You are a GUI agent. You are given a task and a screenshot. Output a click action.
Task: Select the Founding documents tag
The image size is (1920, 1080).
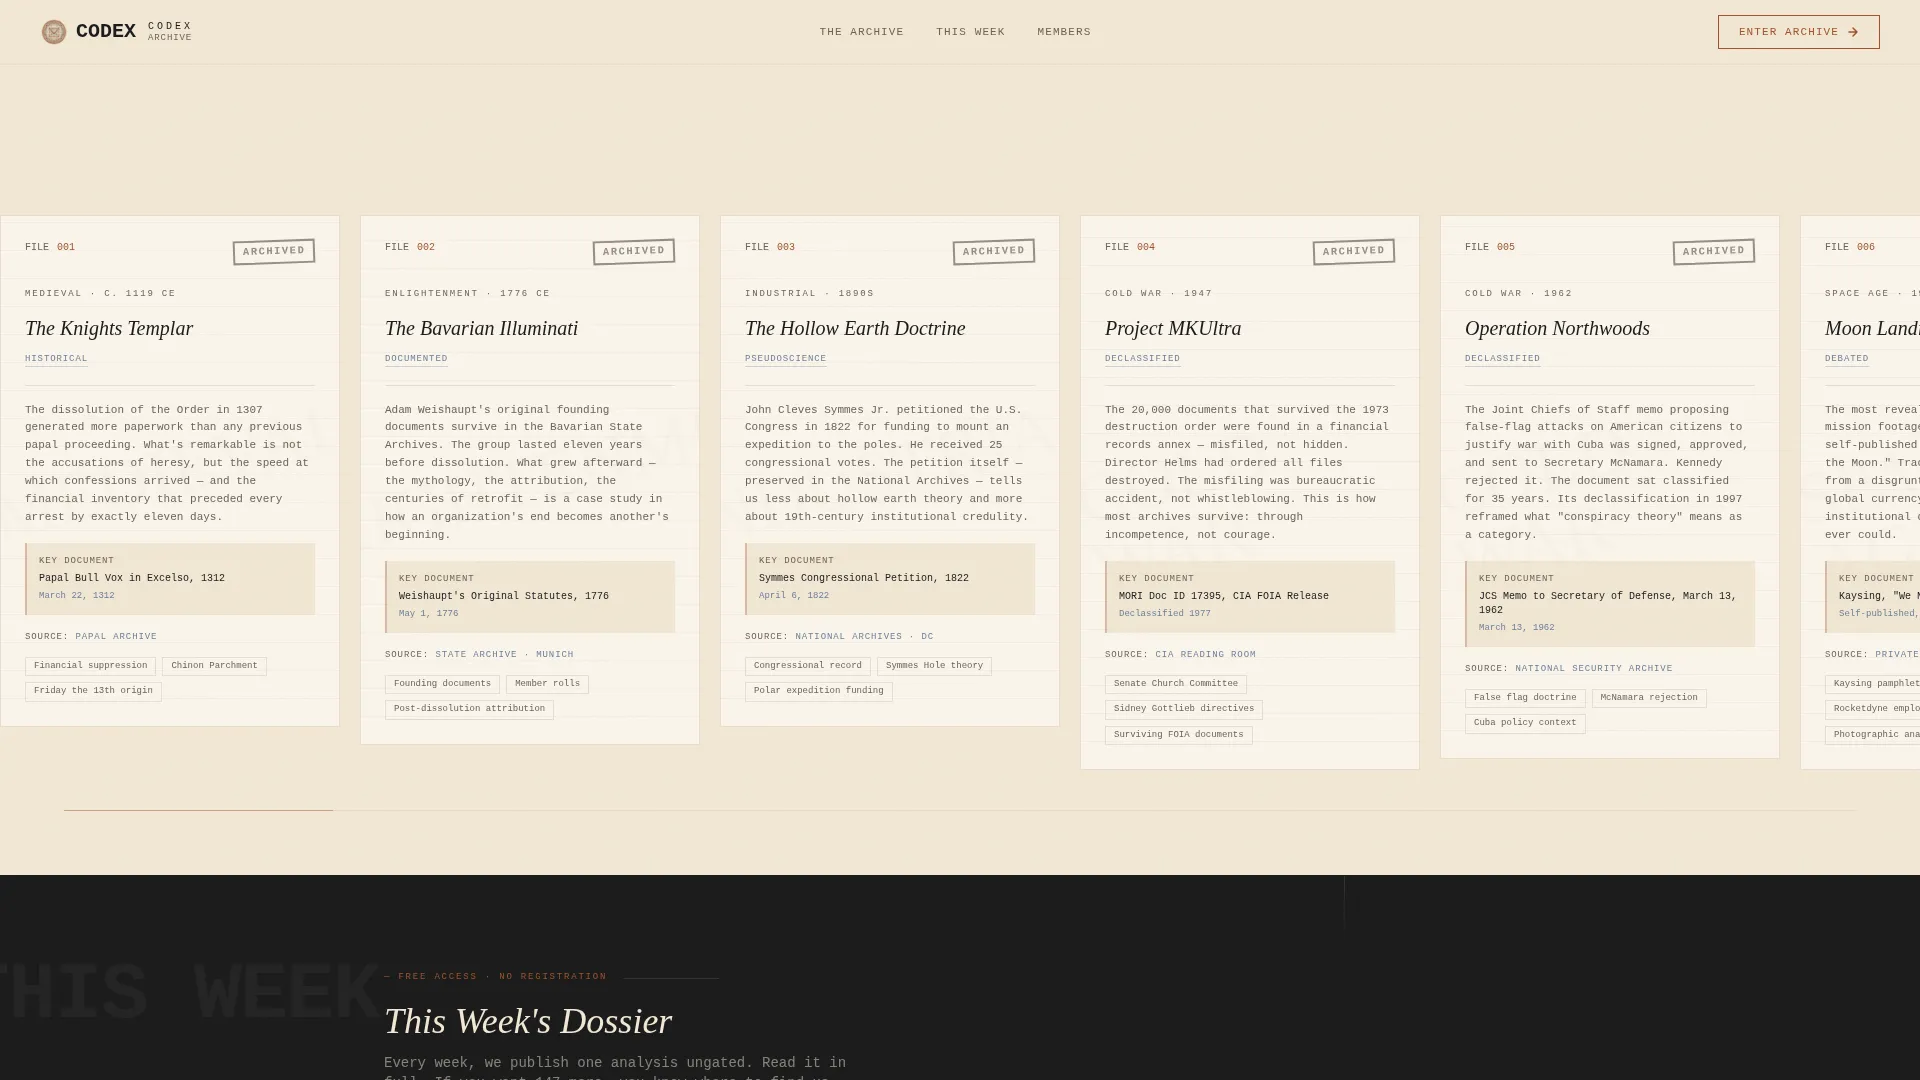click(442, 684)
